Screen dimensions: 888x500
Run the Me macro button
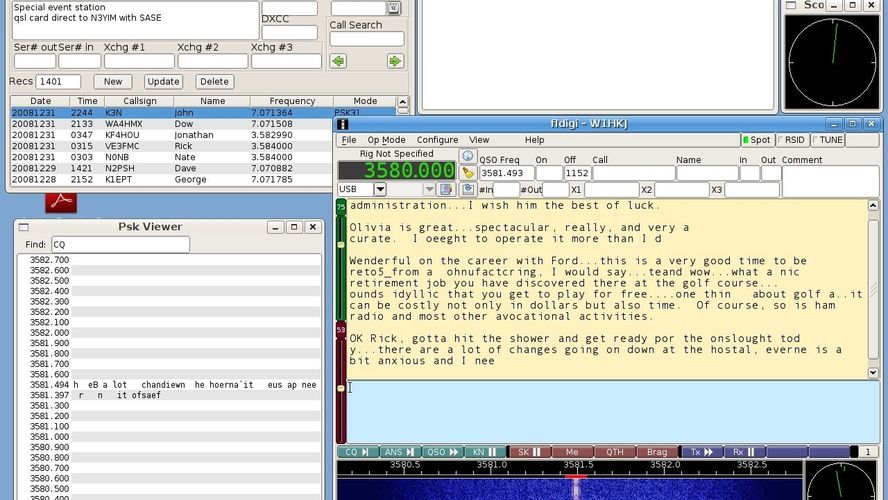(572, 452)
